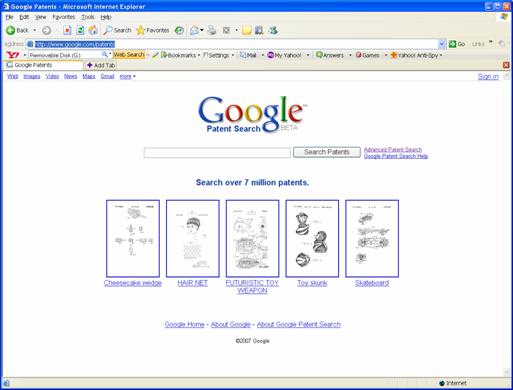Open the Edit menu
The image size is (513, 390).
24,17
